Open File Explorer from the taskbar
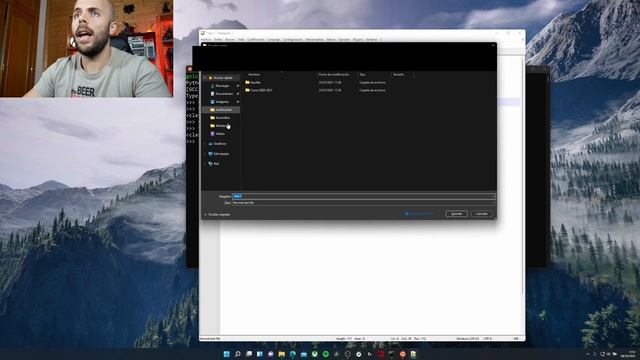The image size is (640, 360). (282, 354)
